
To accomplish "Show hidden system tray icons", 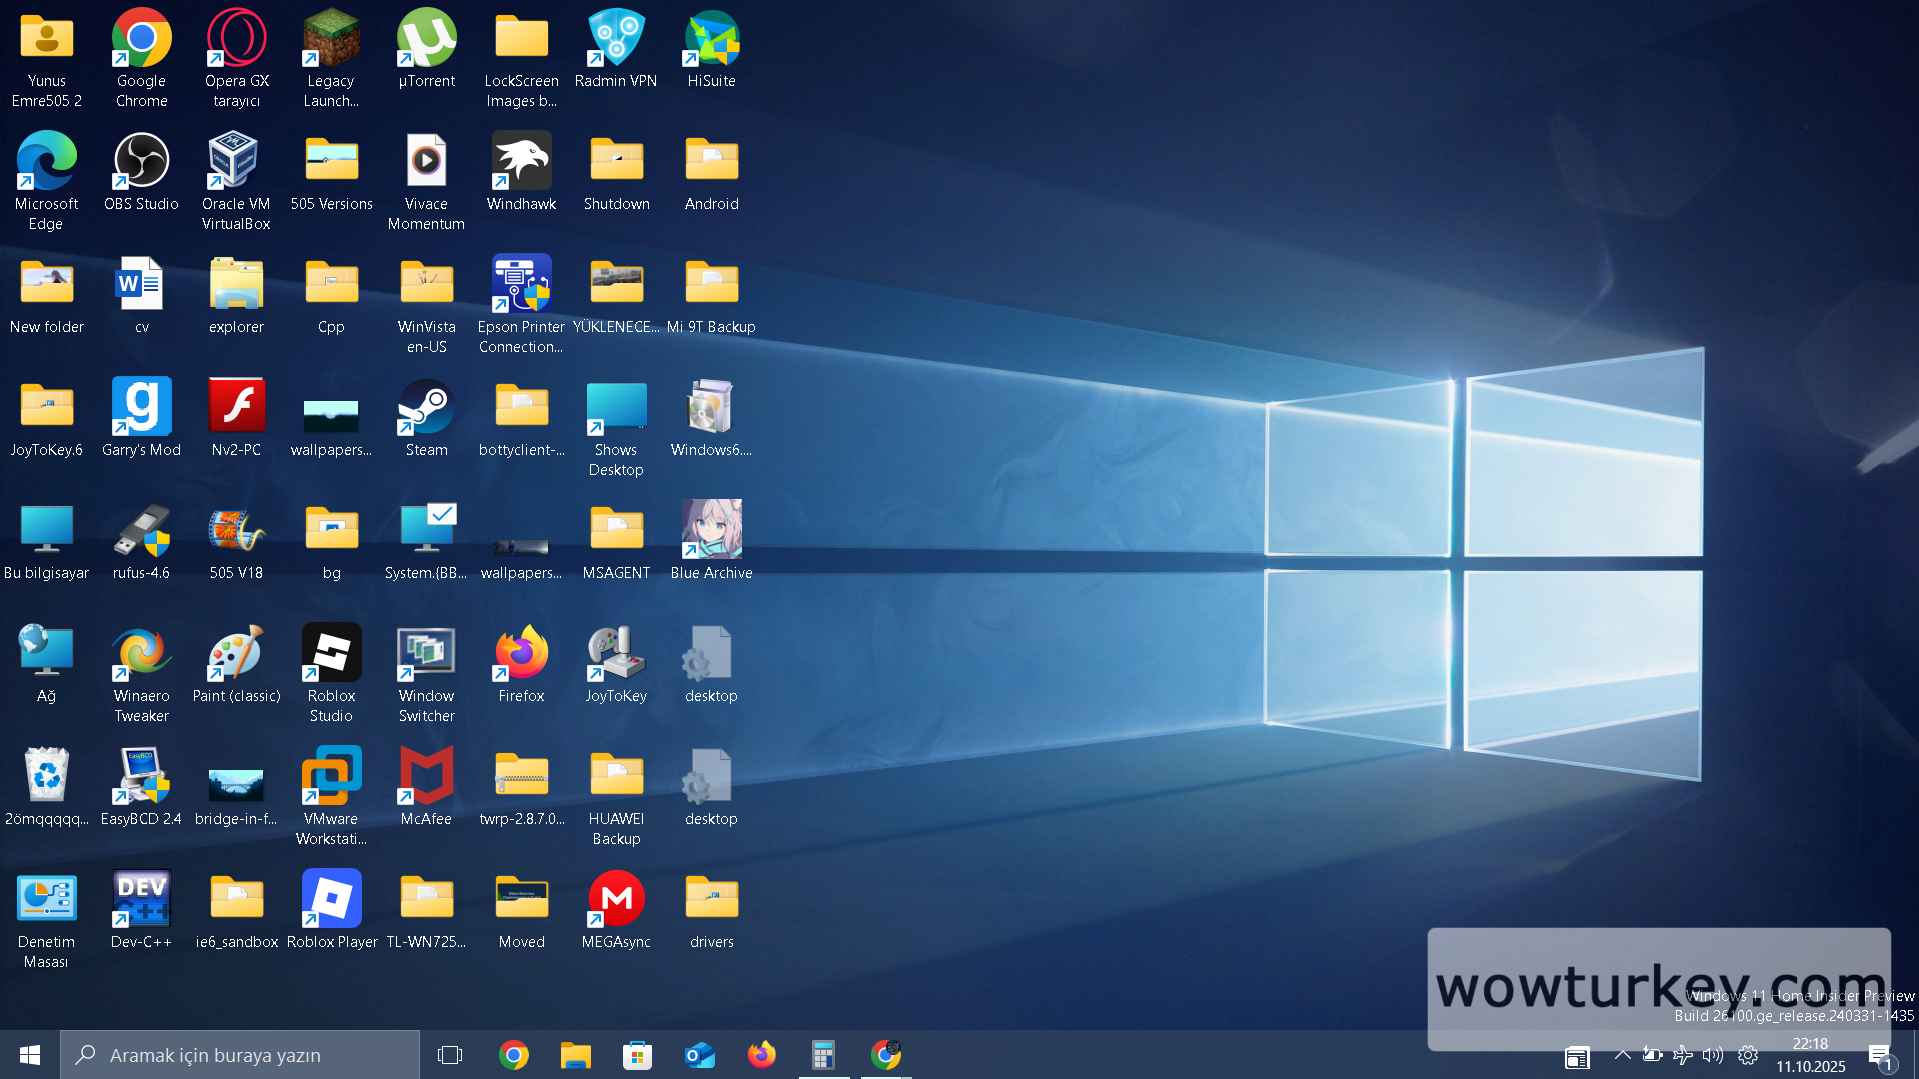I will pos(1622,1055).
